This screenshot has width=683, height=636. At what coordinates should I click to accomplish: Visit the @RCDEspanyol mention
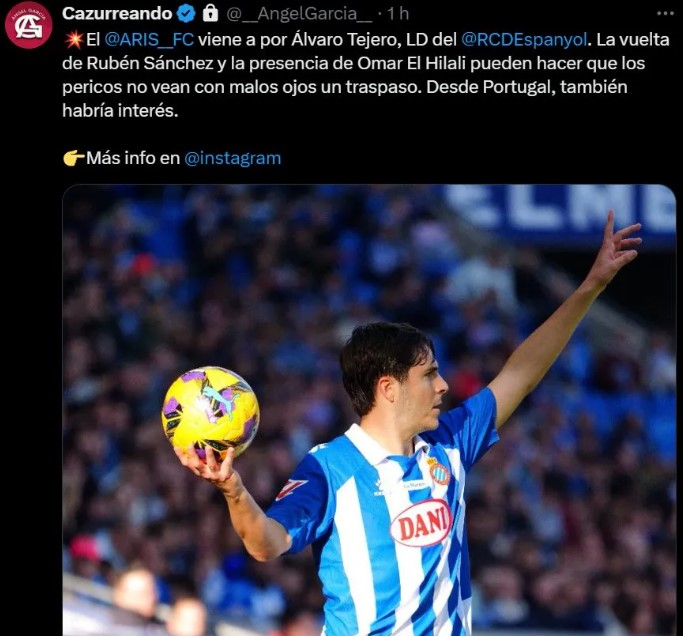click(524, 40)
